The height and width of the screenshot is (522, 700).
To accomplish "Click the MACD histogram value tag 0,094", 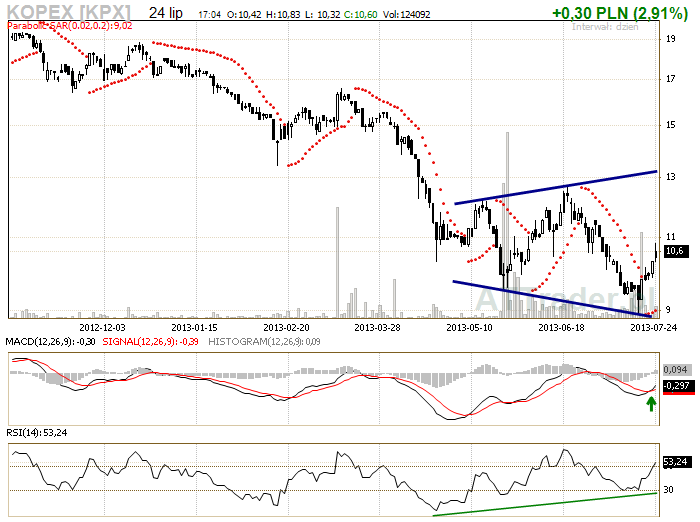I will pyautogui.click(x=675, y=370).
